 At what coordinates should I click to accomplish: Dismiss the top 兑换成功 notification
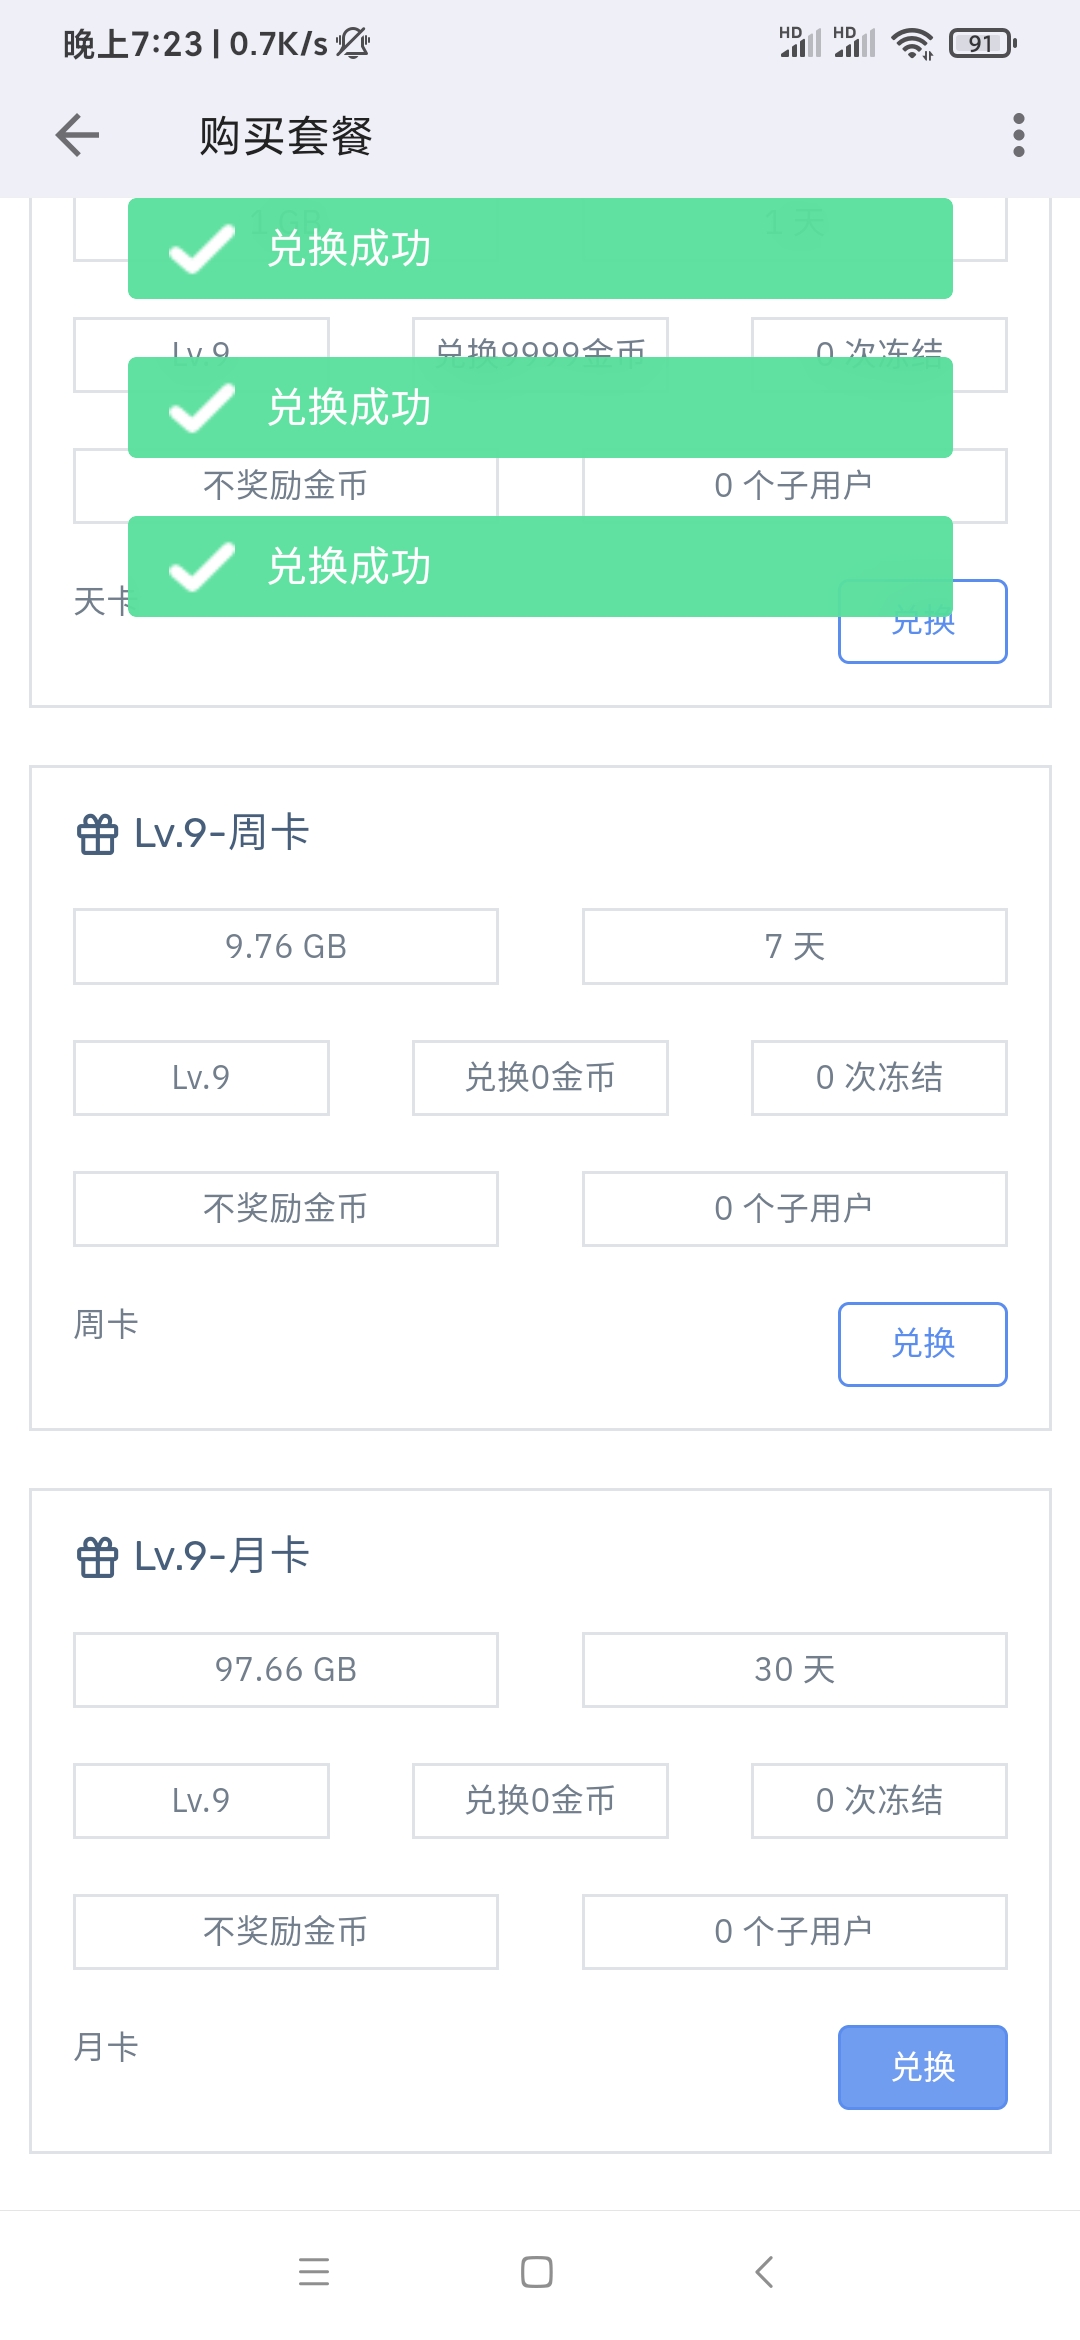point(540,248)
